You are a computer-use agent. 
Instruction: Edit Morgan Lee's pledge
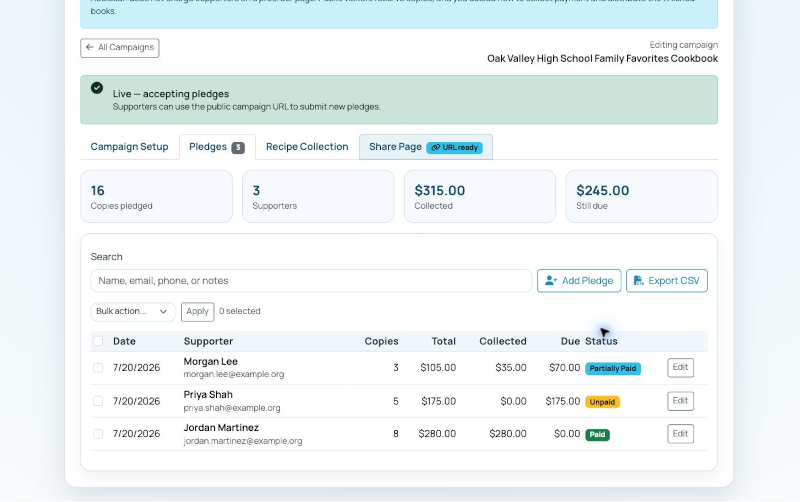point(681,367)
